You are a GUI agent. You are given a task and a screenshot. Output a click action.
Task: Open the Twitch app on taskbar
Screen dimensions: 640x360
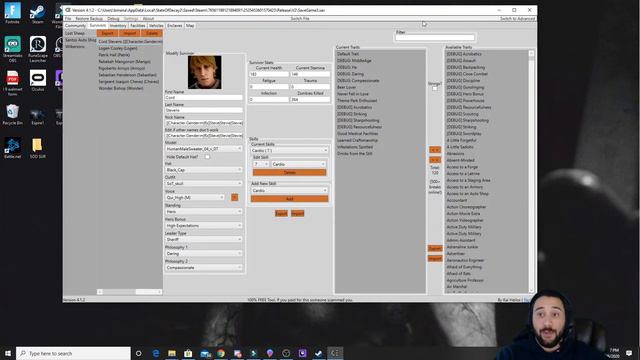click(x=302, y=353)
